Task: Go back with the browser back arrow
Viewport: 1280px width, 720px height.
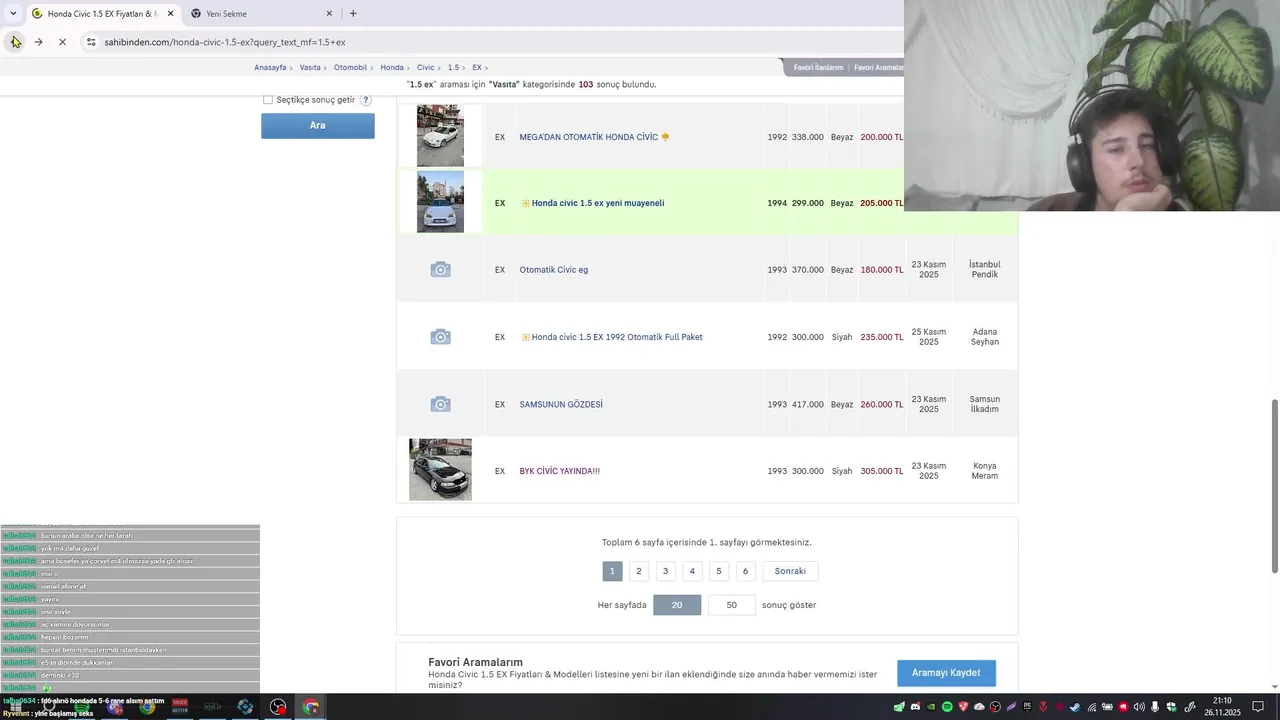Action: coord(15,42)
